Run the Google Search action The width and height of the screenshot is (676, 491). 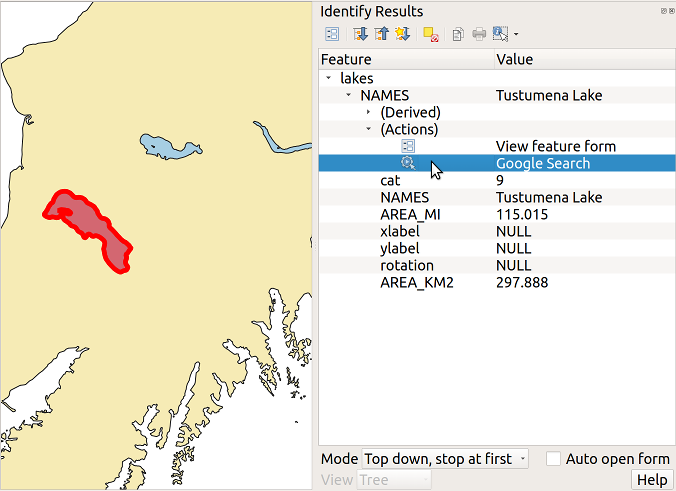coord(542,163)
